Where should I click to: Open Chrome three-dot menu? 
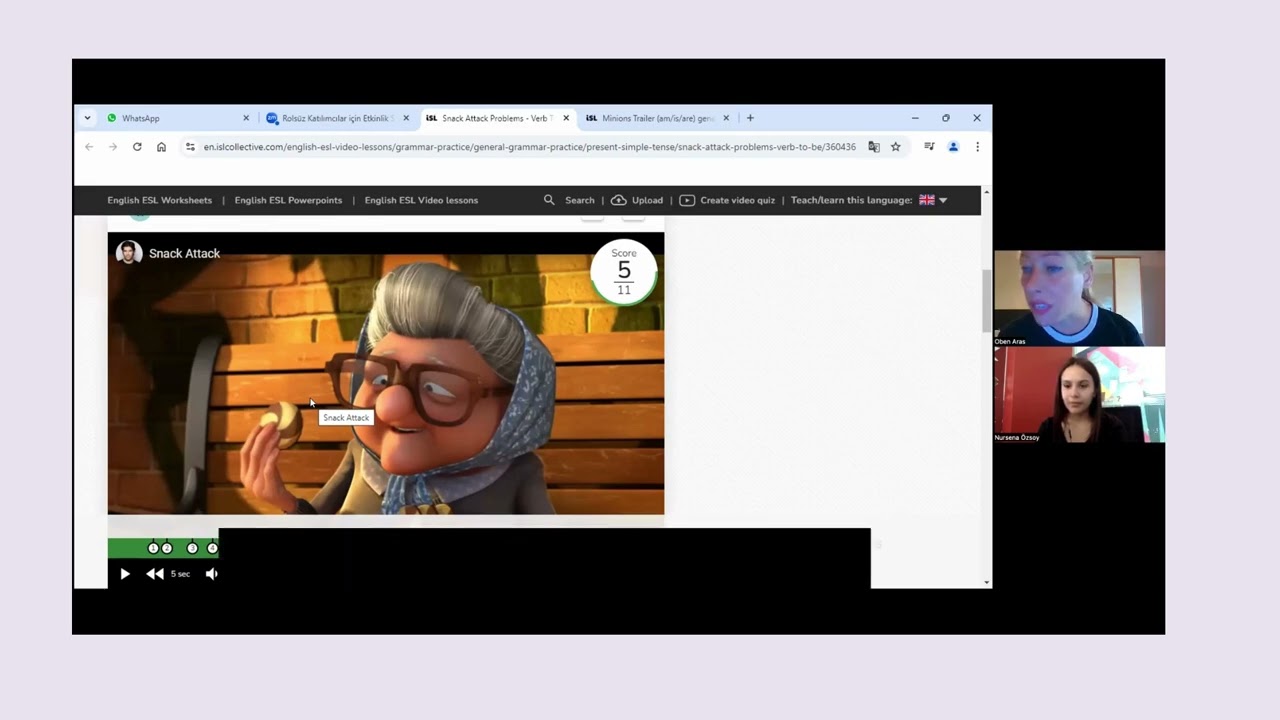[x=977, y=147]
